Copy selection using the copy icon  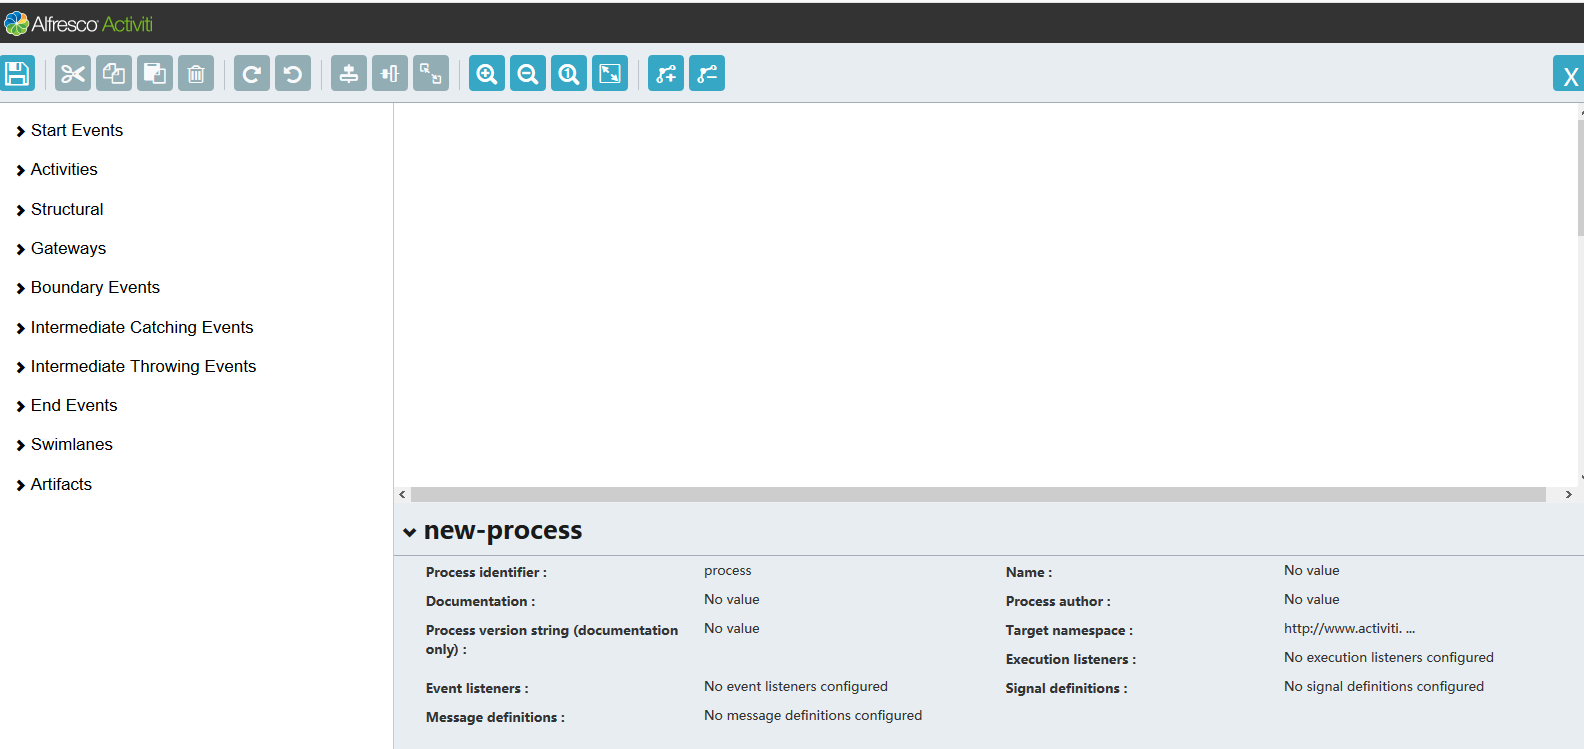(114, 73)
